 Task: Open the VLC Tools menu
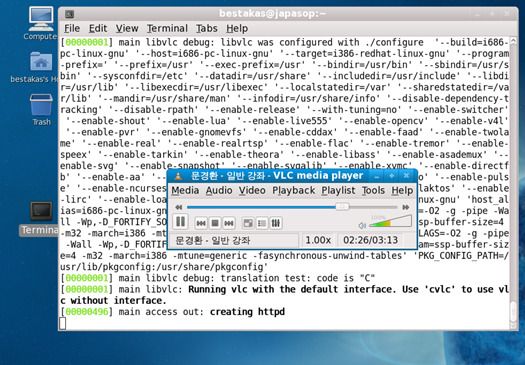tap(373, 190)
